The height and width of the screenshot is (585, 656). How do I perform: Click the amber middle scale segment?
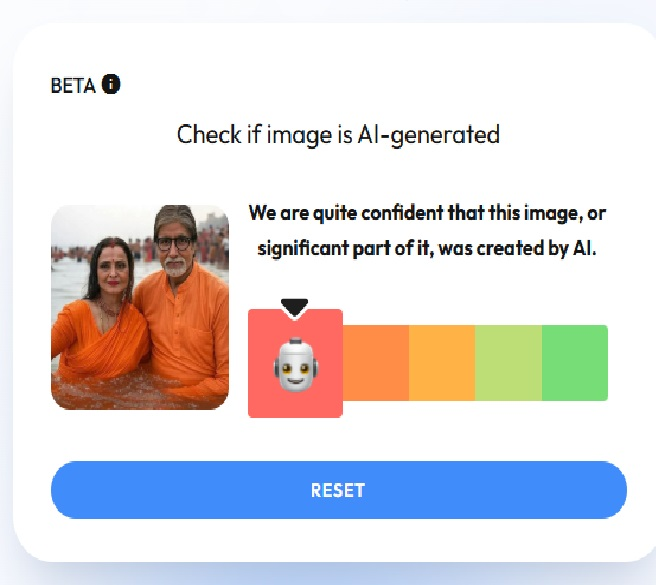pyautogui.click(x=442, y=363)
